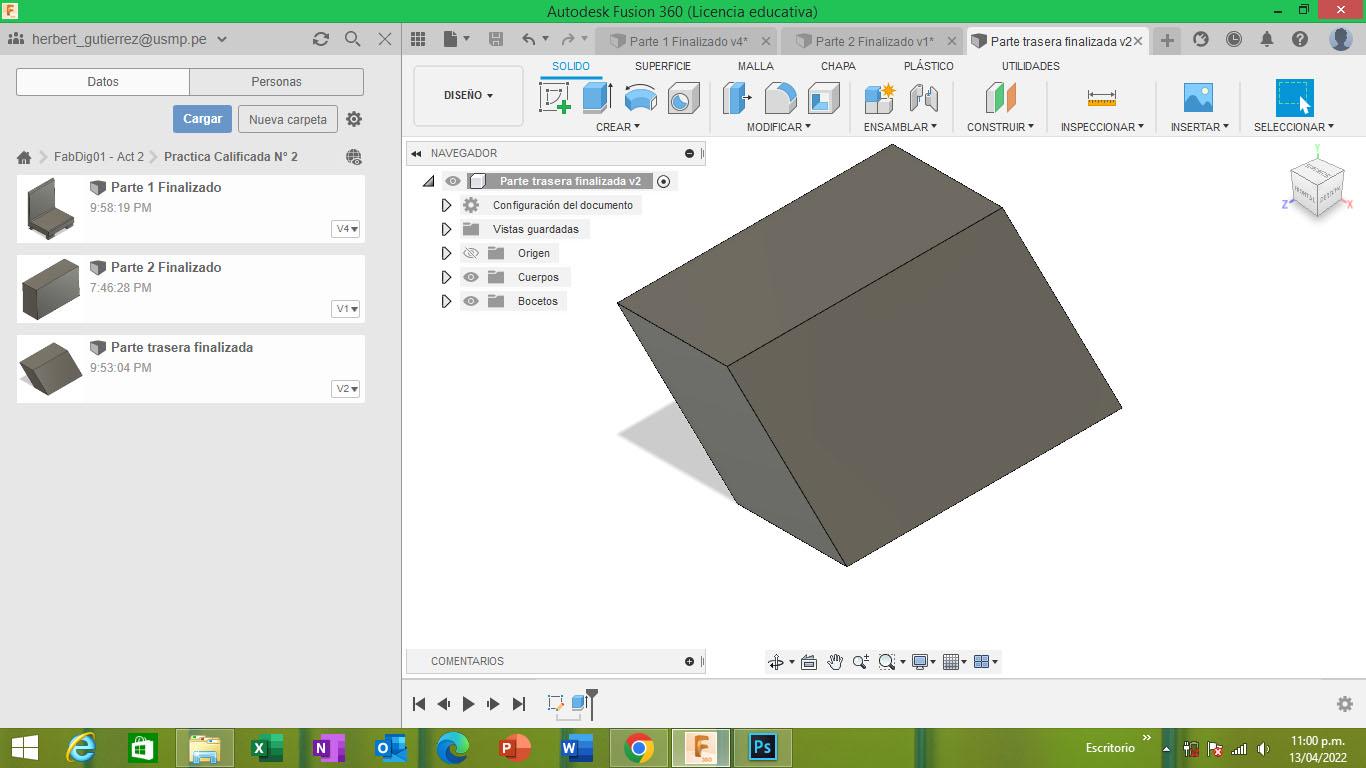The height and width of the screenshot is (768, 1366).
Task: Select the Offset Plane construct tool
Action: click(x=1000, y=98)
